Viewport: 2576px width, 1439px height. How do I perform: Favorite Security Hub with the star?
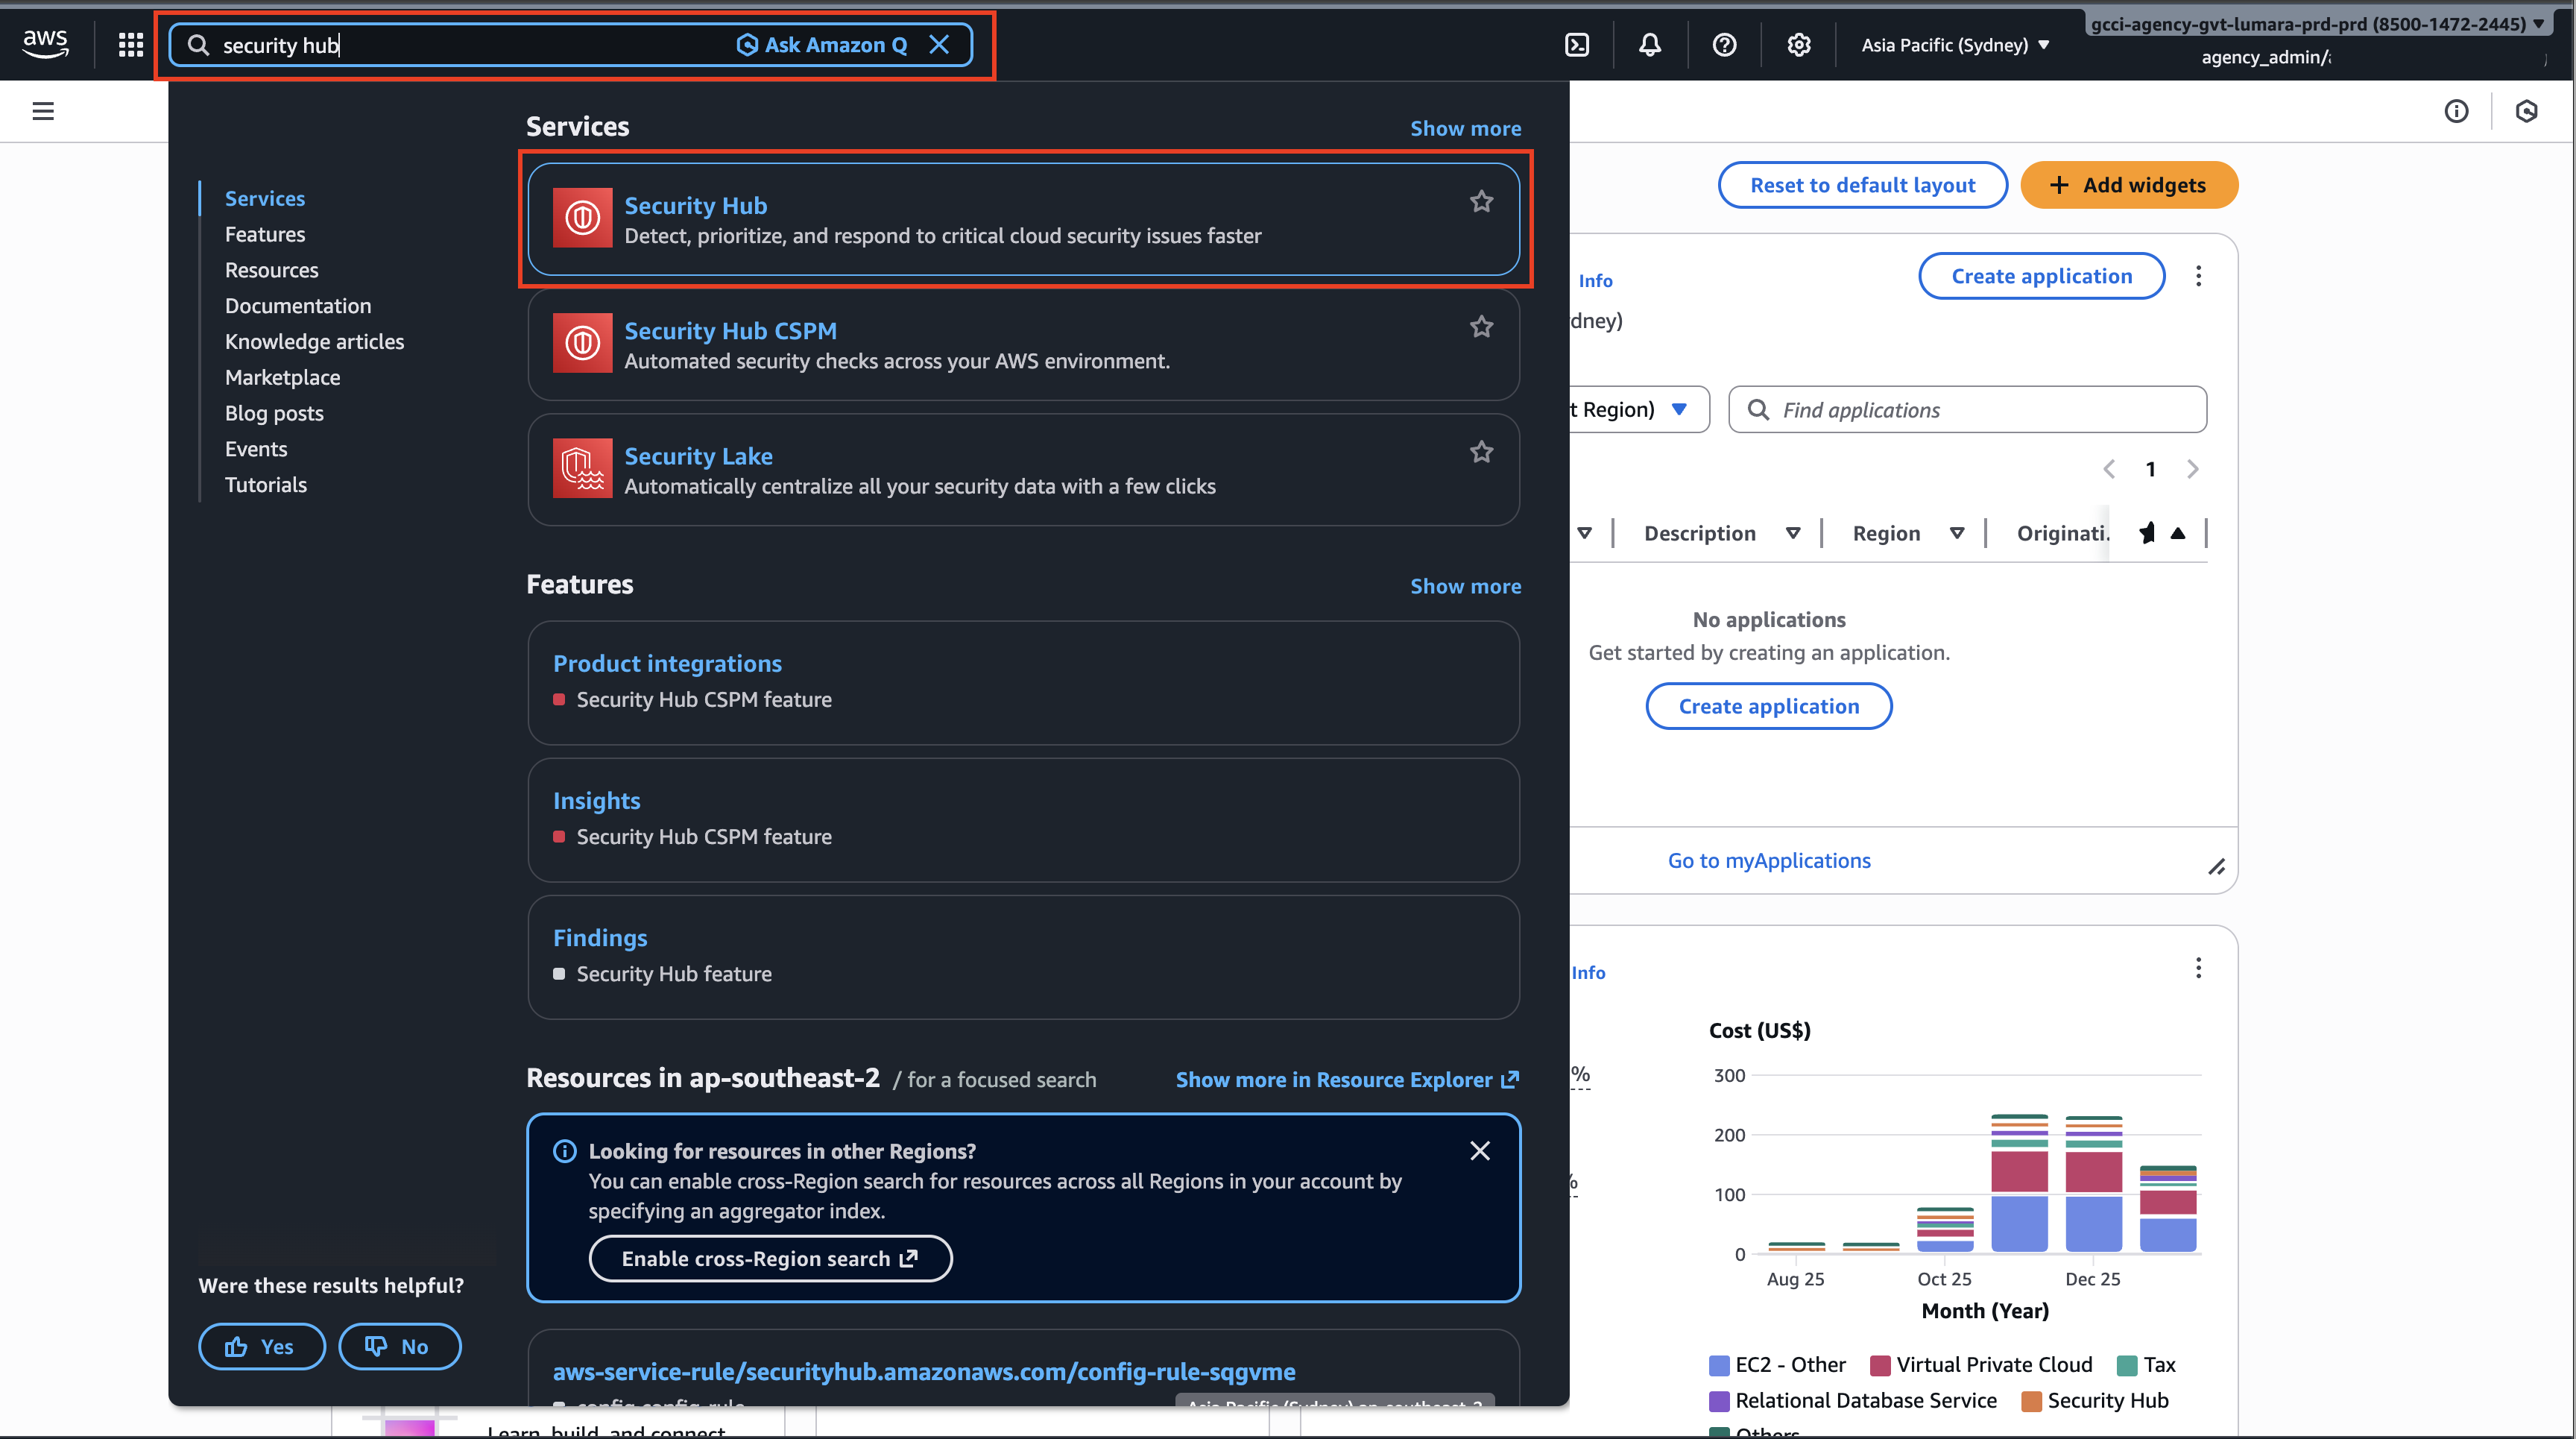tap(1481, 201)
